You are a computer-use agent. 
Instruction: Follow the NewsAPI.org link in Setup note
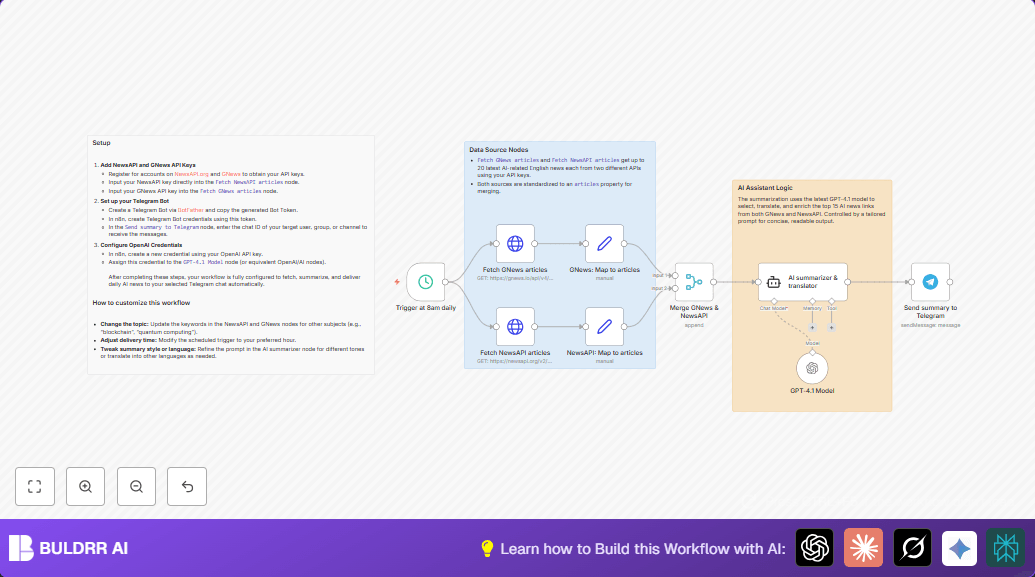pos(191,174)
